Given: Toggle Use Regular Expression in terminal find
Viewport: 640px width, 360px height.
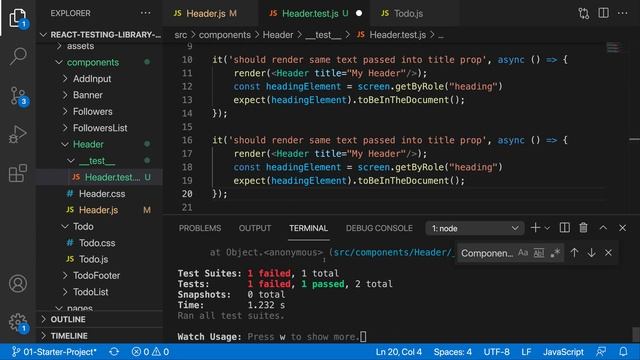Looking at the screenshot, I should tap(555, 253).
